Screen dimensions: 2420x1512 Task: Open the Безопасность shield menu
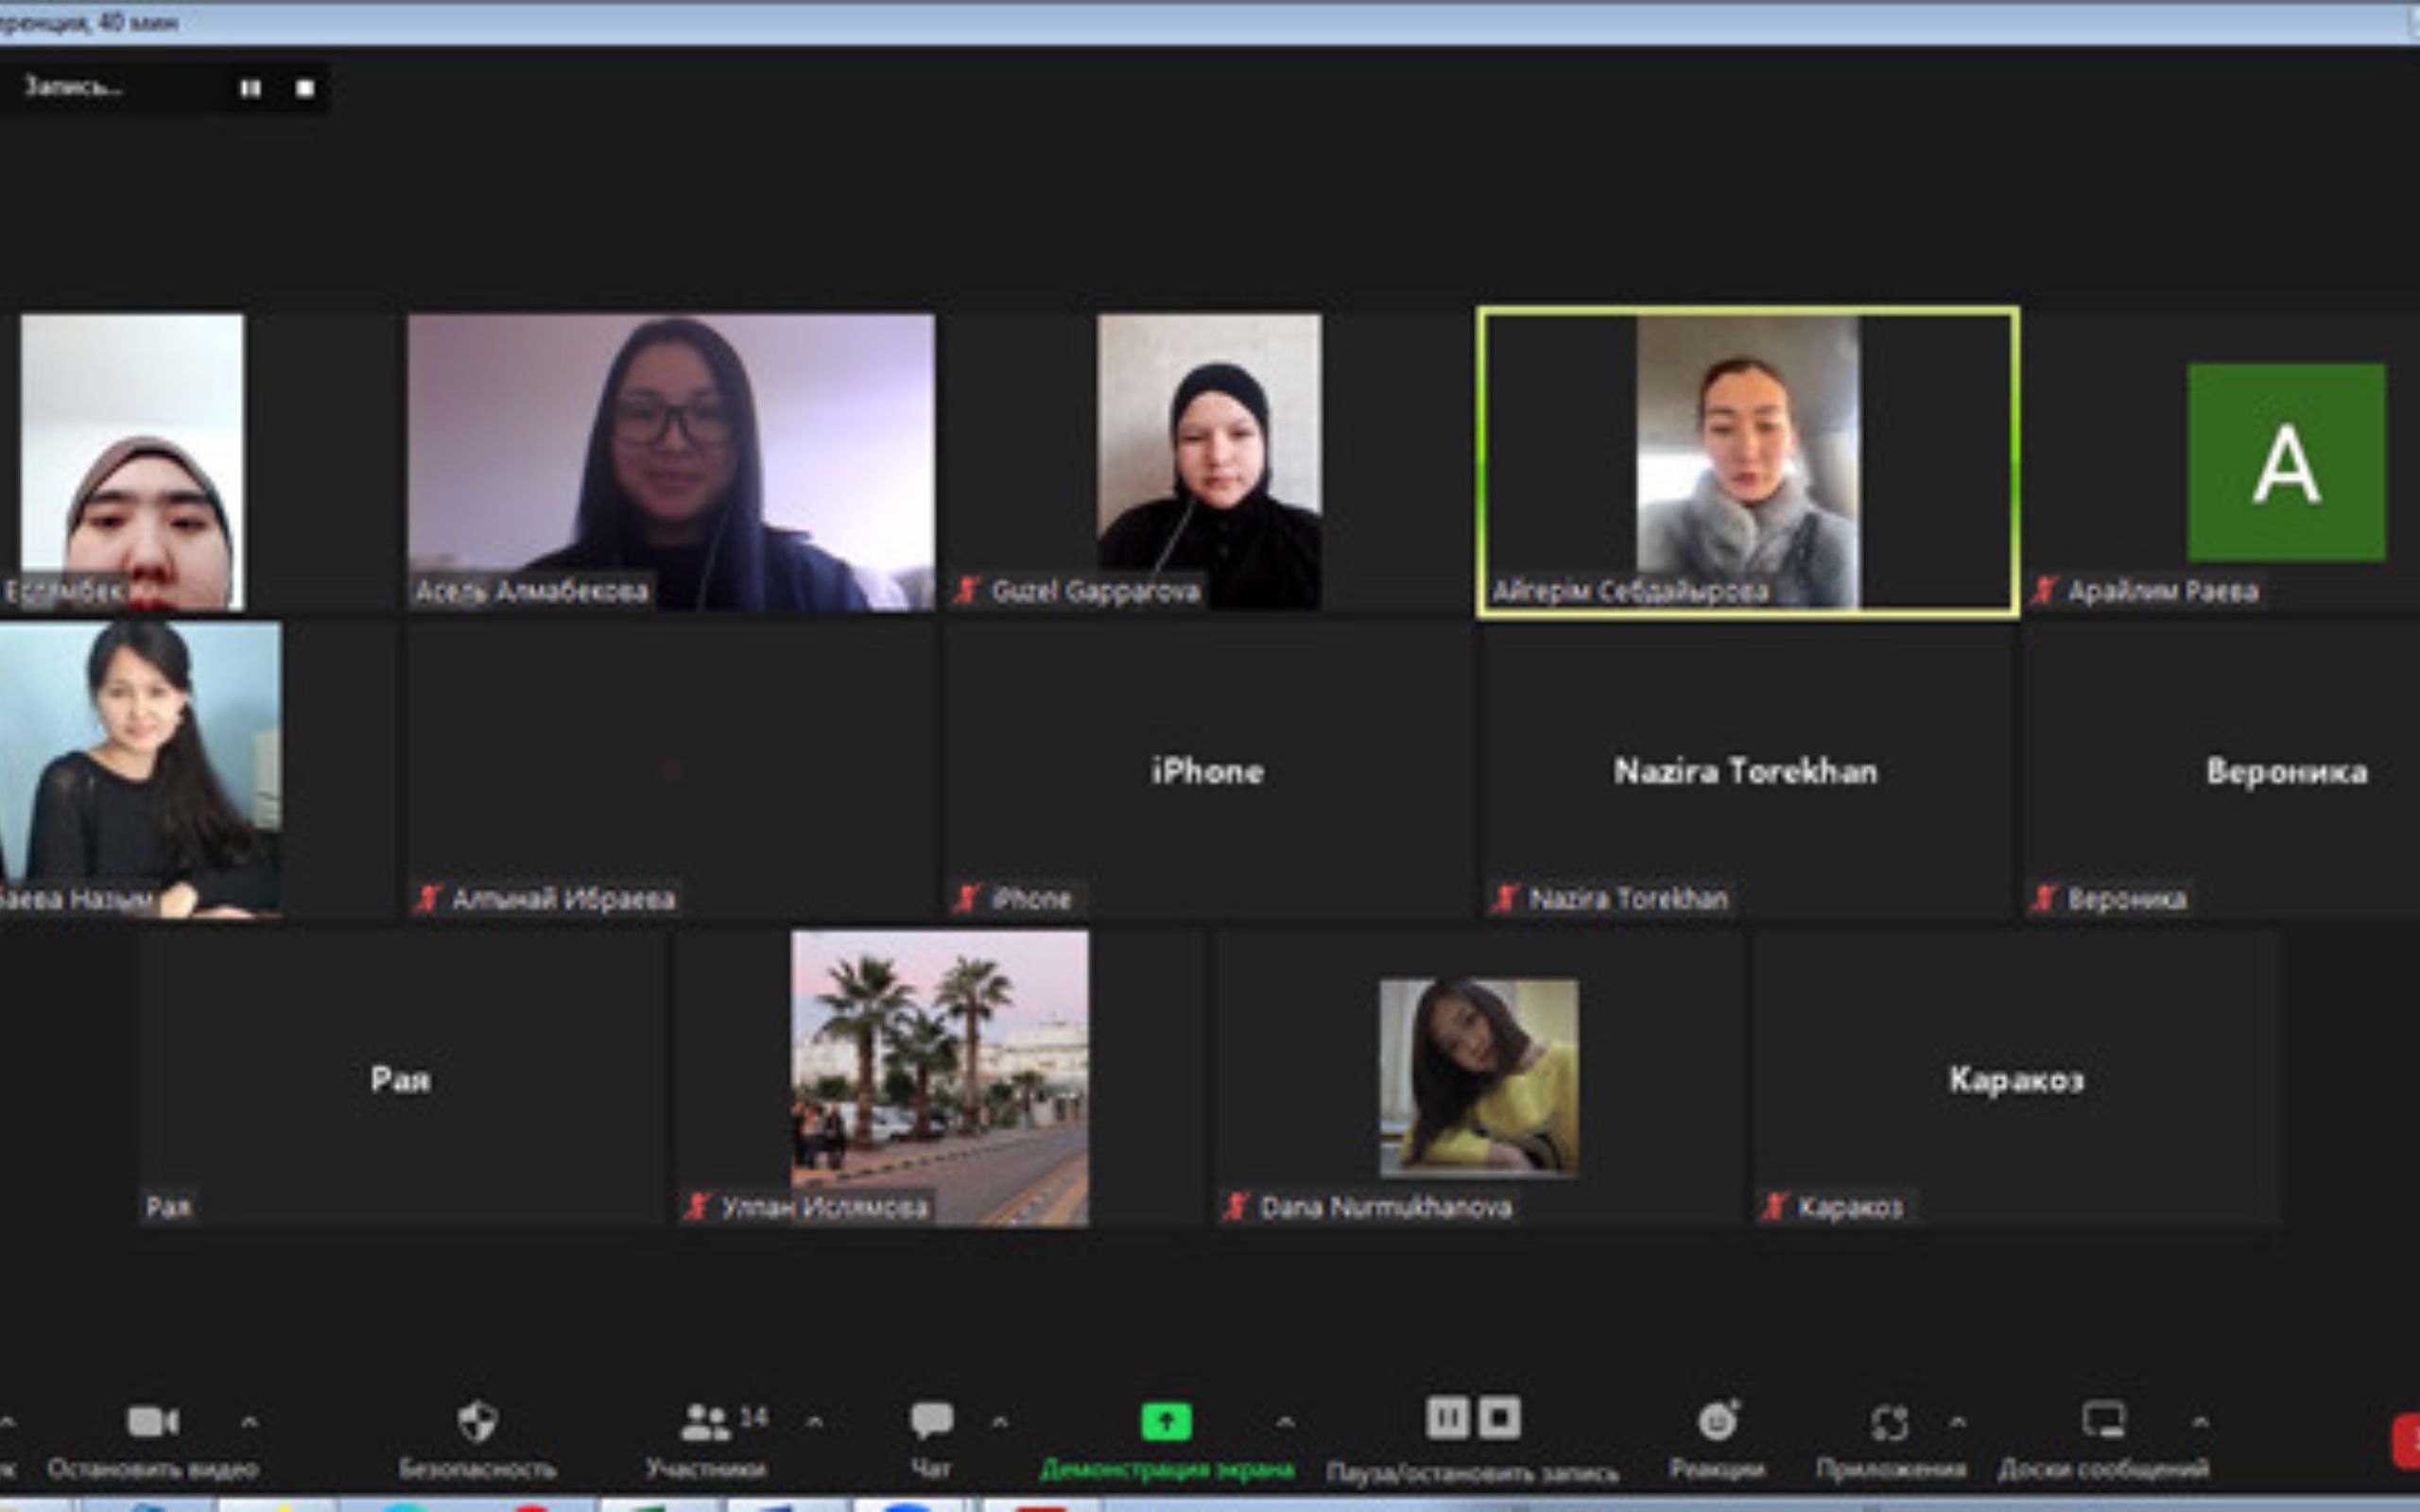pos(477,1422)
